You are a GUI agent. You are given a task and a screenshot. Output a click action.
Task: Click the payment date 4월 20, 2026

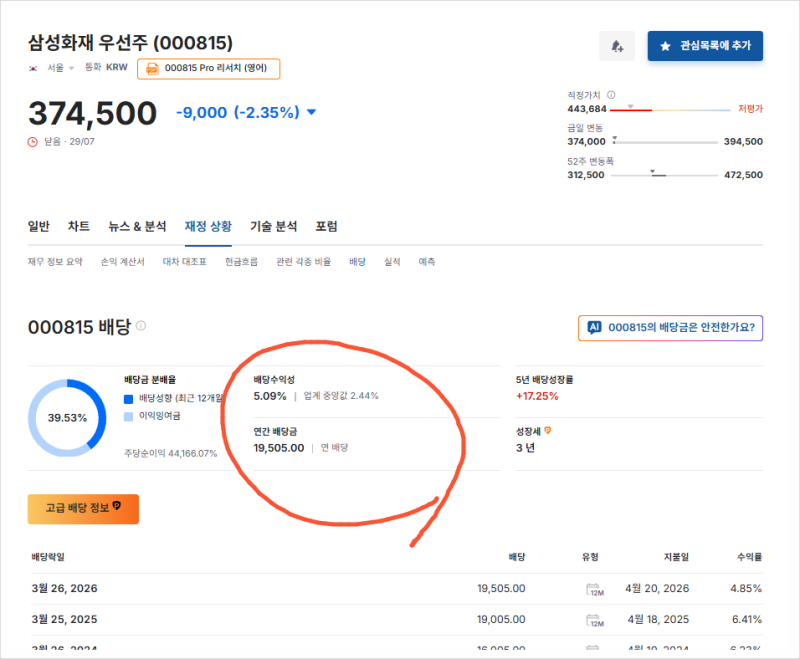(657, 589)
